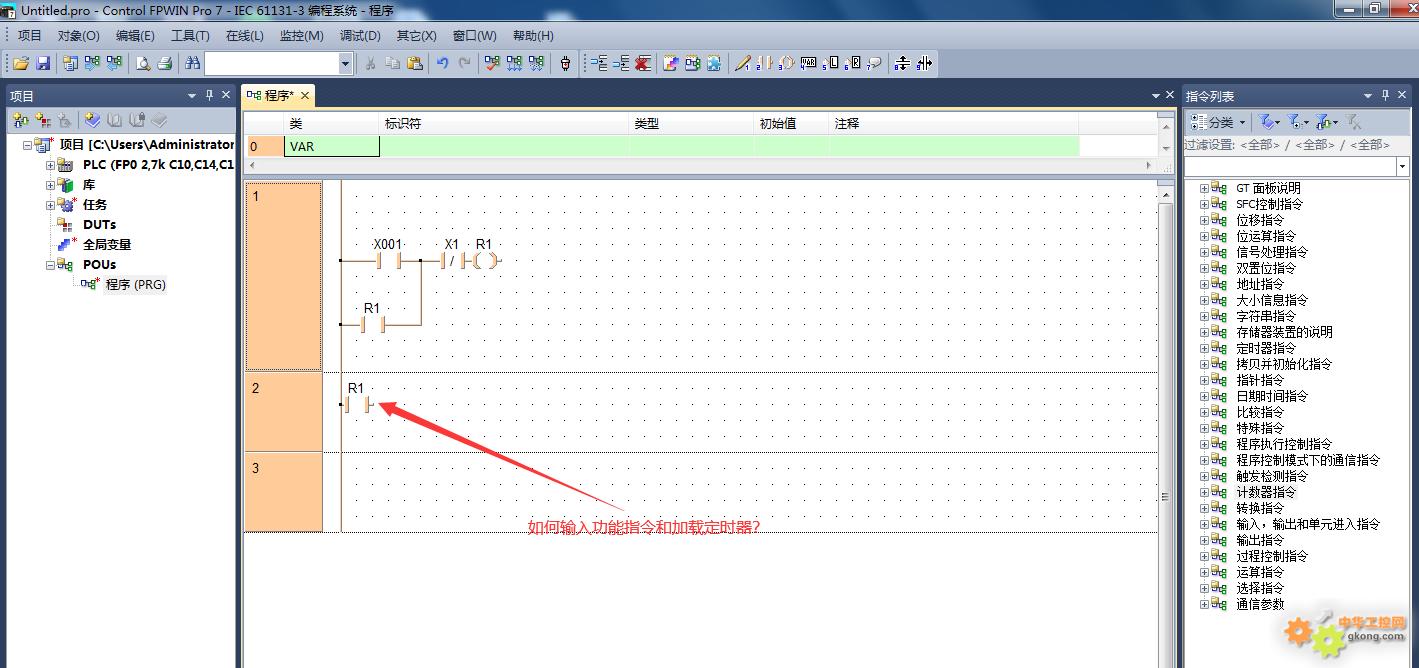Open print preview in the main toolbar

point(143,63)
